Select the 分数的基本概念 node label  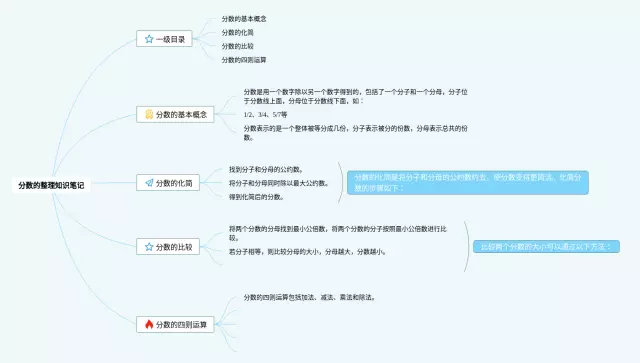[x=181, y=115]
